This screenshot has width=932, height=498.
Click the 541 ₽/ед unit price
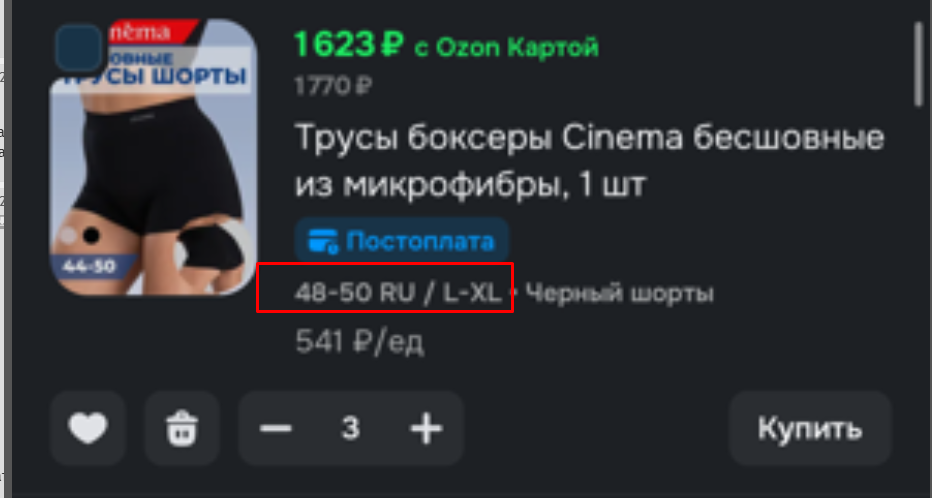click(x=360, y=342)
